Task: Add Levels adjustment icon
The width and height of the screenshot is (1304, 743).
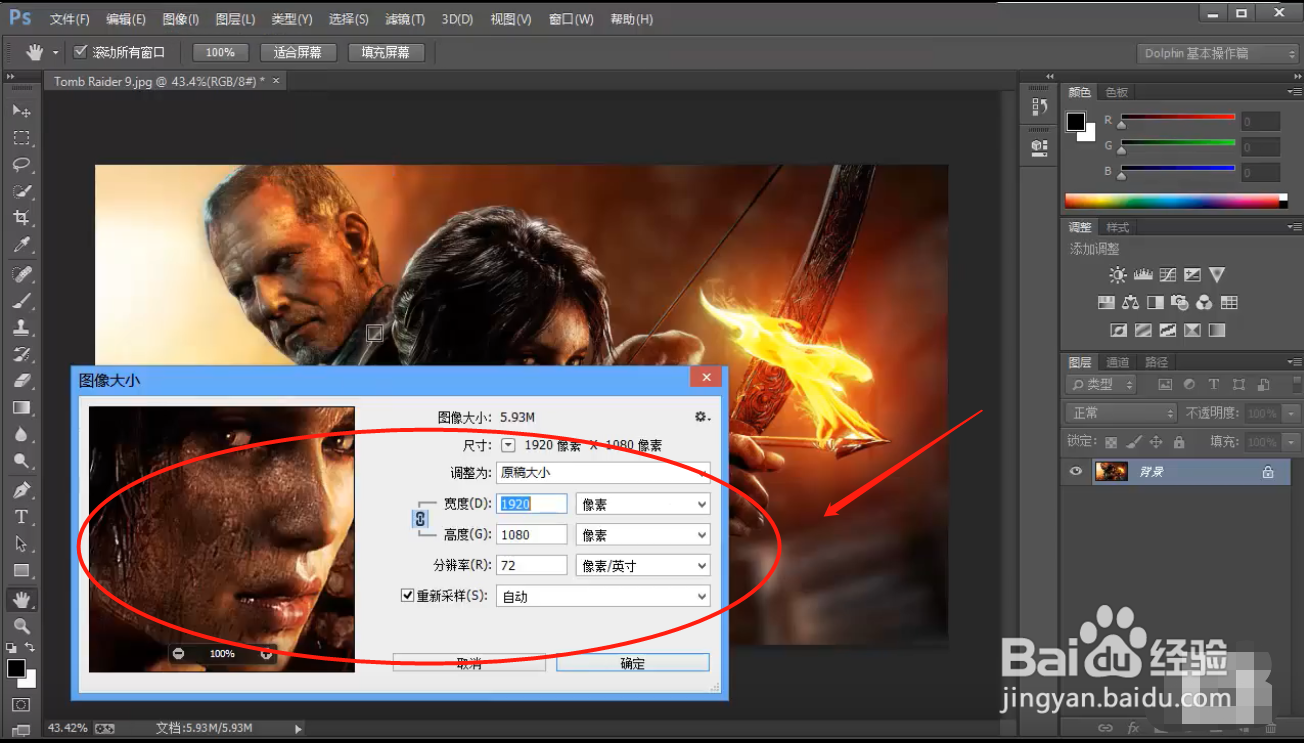Action: 1143,275
